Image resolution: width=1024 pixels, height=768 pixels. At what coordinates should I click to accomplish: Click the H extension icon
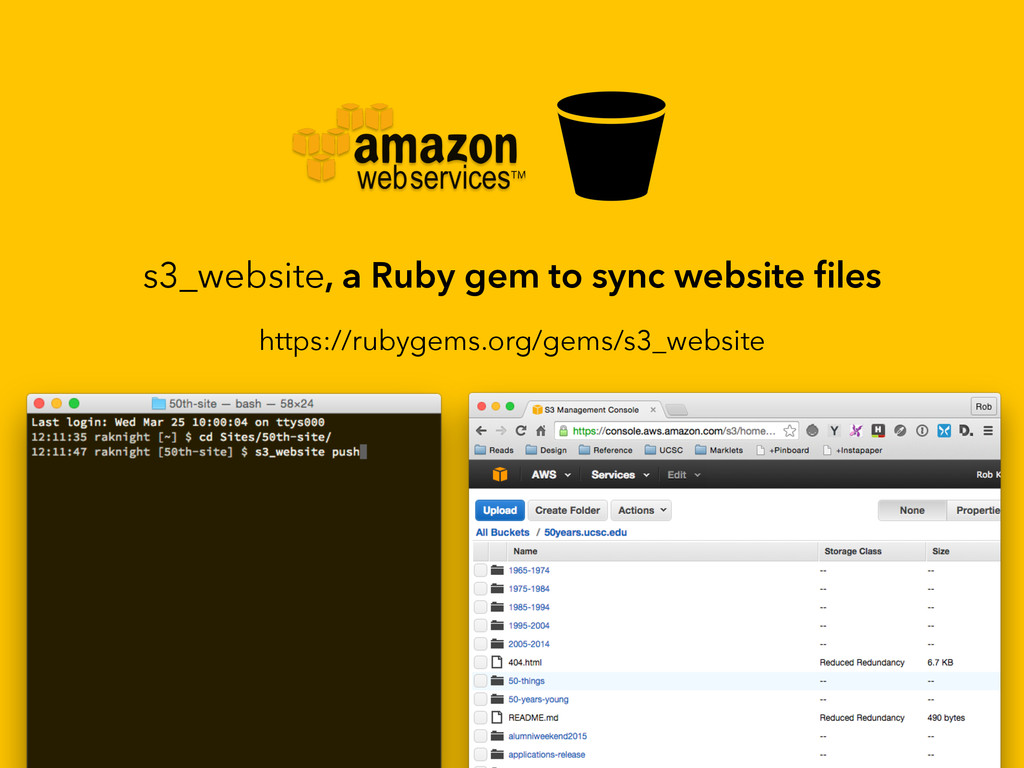(x=878, y=431)
